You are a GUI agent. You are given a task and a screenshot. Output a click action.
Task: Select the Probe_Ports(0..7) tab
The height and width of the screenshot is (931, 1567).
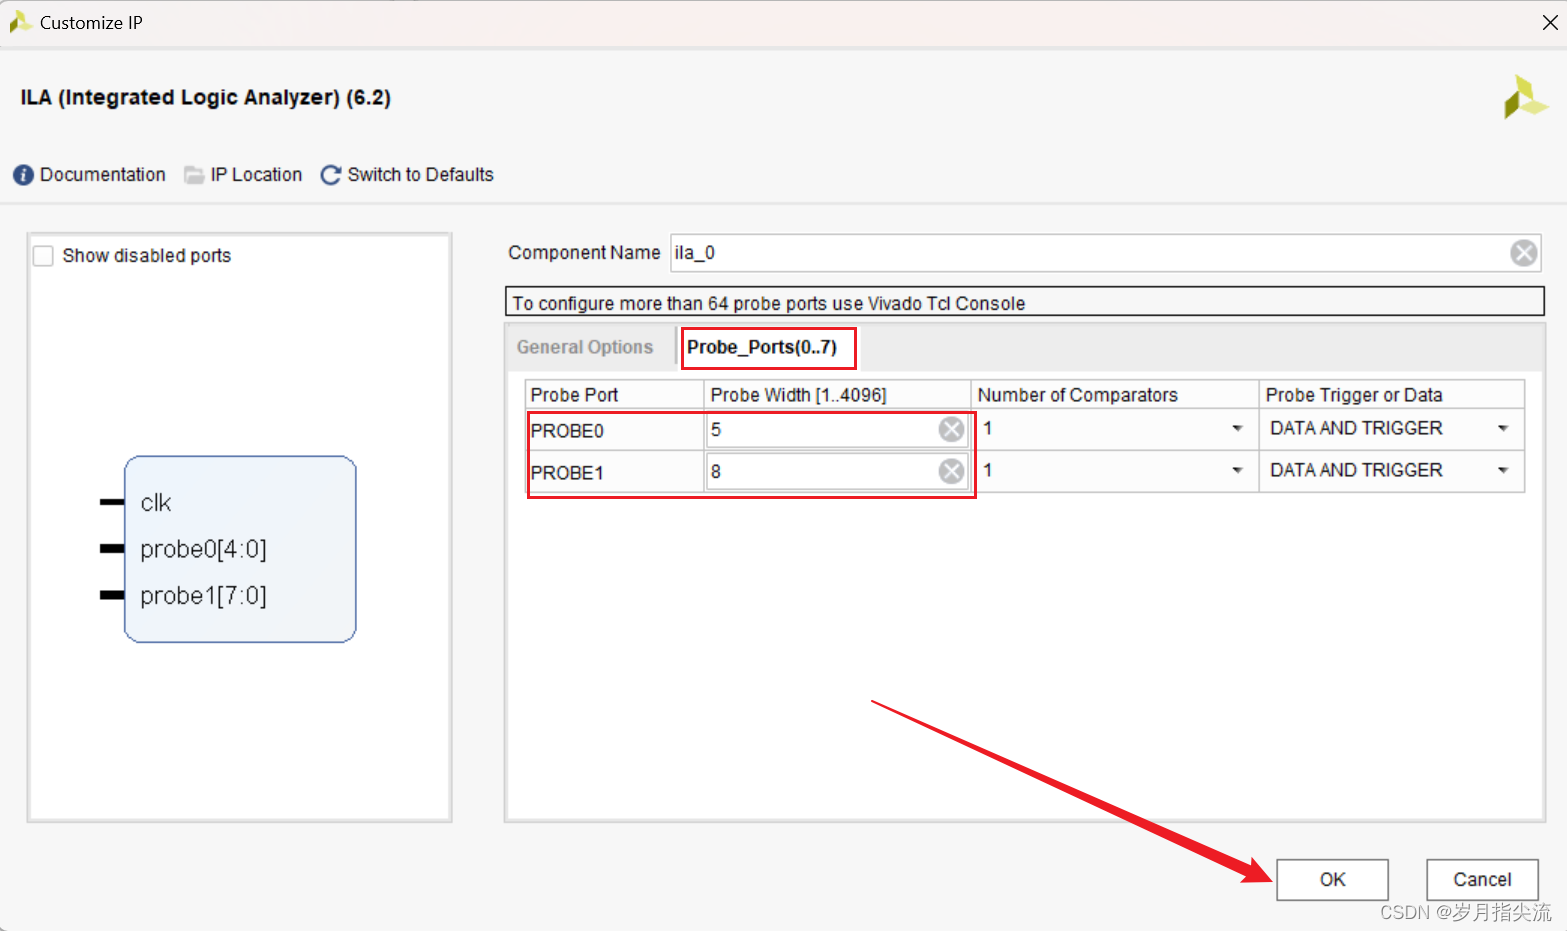(x=762, y=347)
